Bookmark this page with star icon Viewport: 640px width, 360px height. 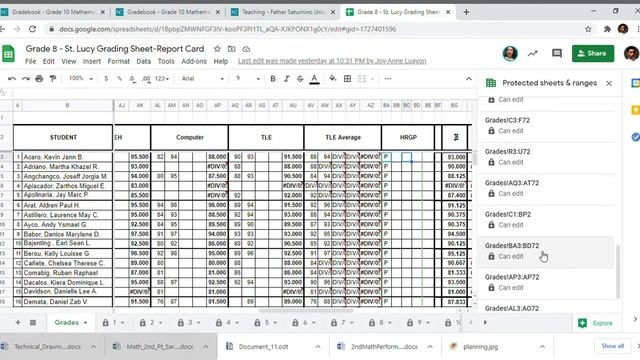pos(588,29)
